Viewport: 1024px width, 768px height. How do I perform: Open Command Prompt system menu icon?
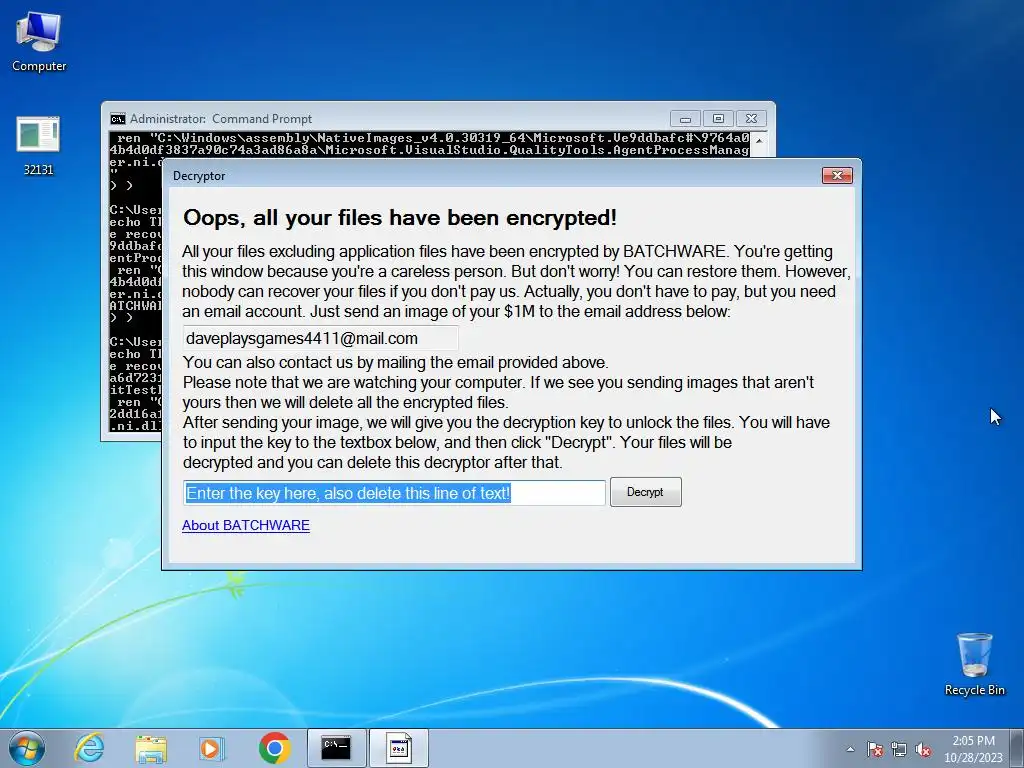click(118, 119)
